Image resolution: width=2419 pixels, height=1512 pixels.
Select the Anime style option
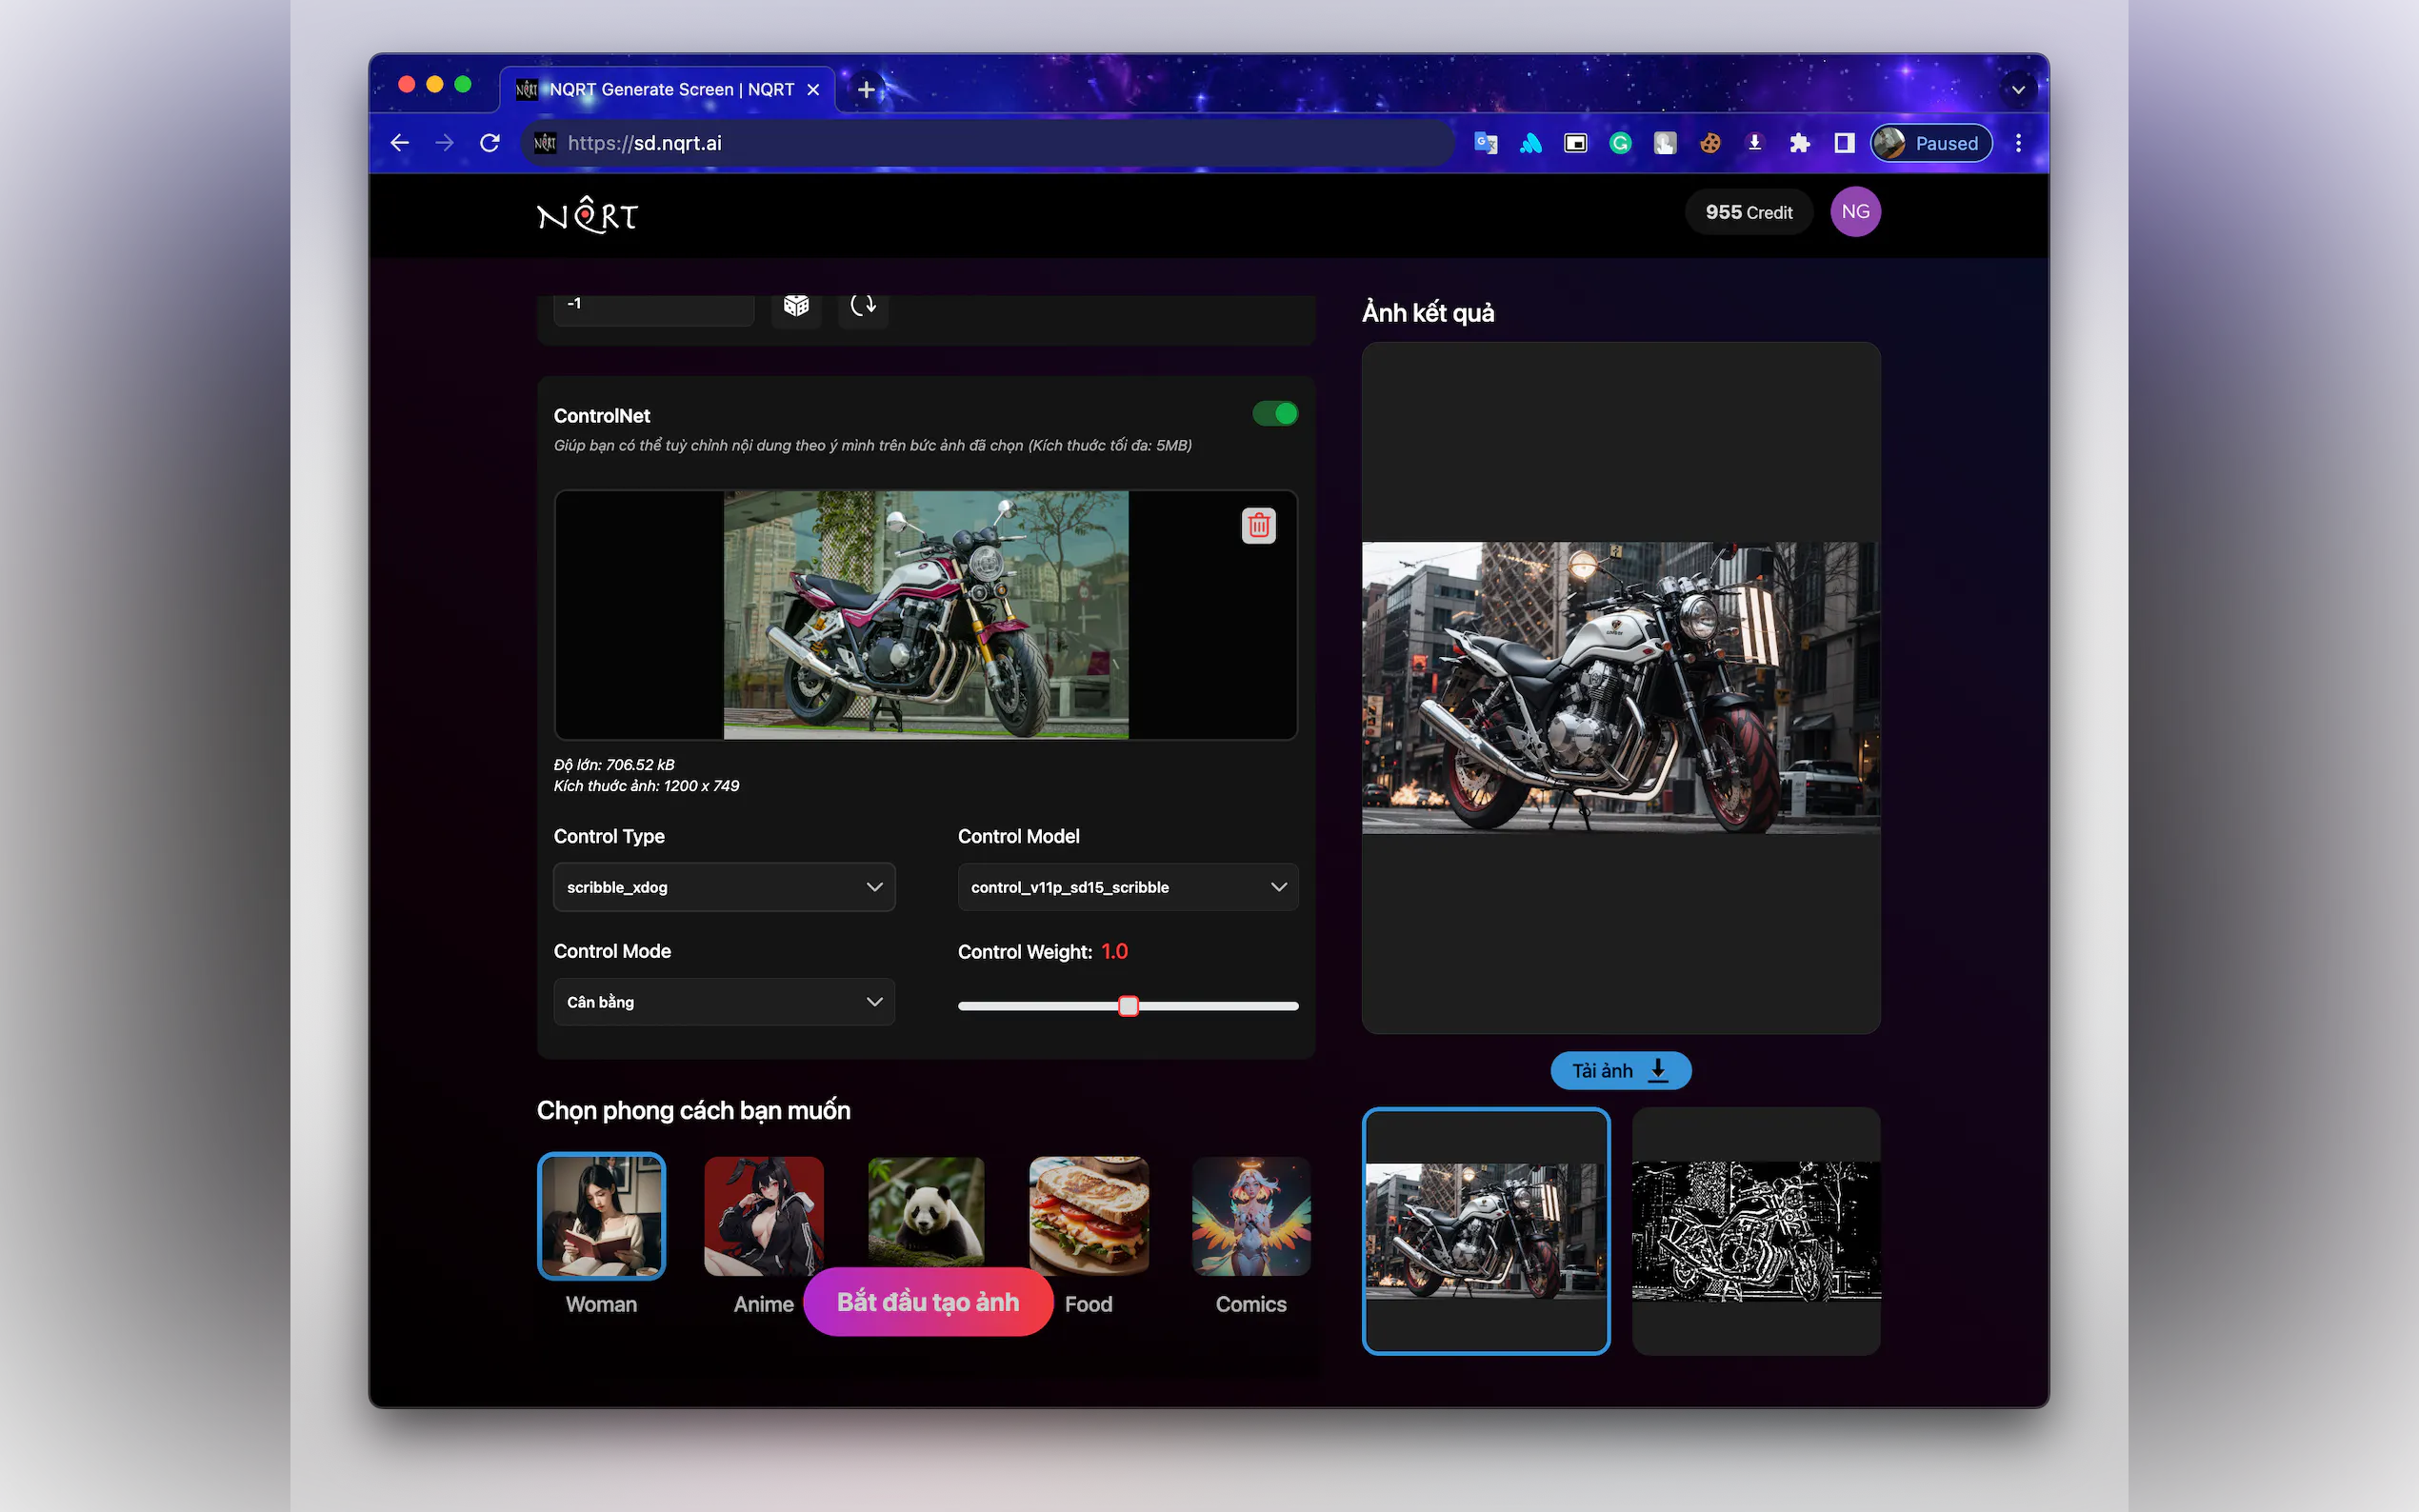pos(763,1216)
